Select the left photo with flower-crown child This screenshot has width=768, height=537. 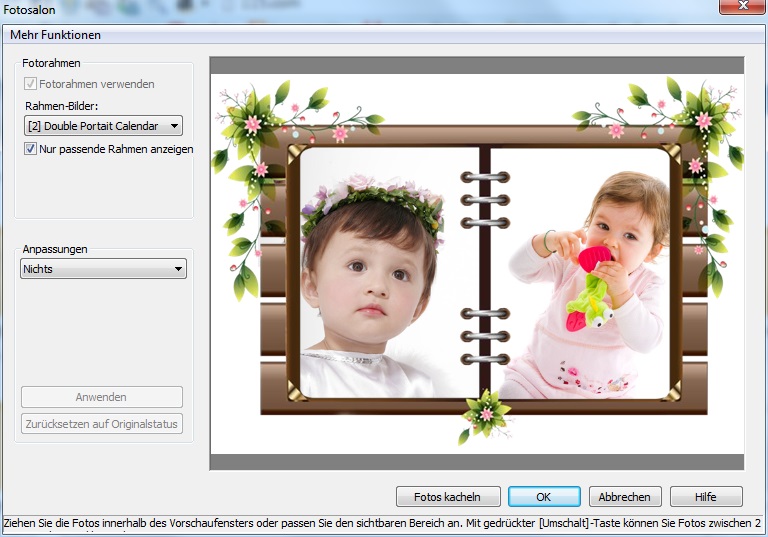coord(389,272)
